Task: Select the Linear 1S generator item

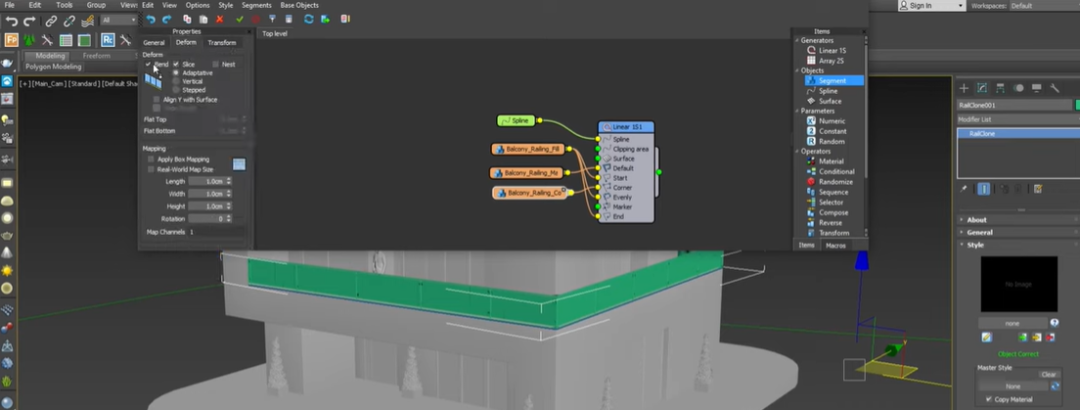Action: [831, 50]
